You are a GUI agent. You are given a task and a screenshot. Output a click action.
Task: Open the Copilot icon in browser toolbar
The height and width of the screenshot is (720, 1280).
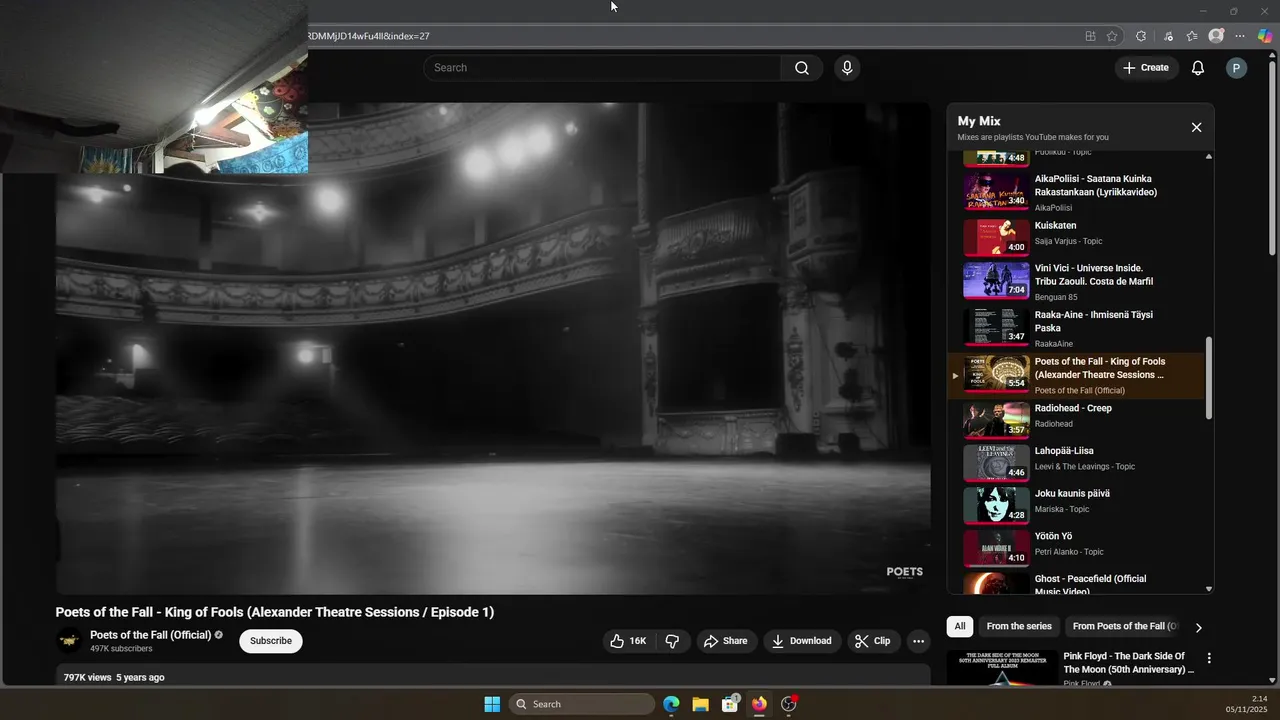click(1265, 36)
